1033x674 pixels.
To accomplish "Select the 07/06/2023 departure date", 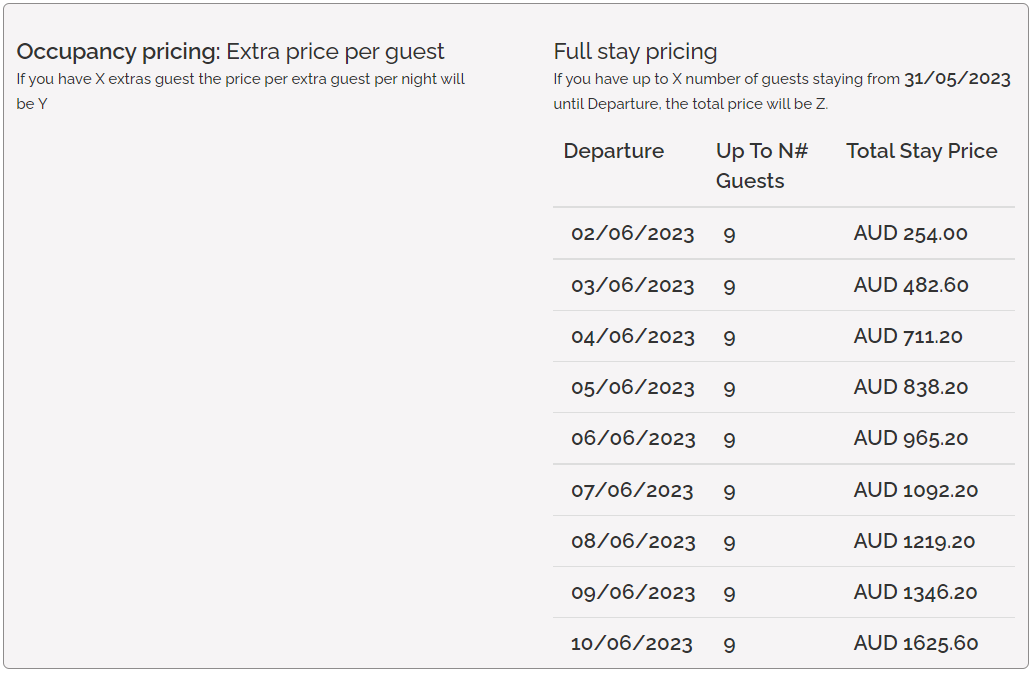I will pos(632,491).
